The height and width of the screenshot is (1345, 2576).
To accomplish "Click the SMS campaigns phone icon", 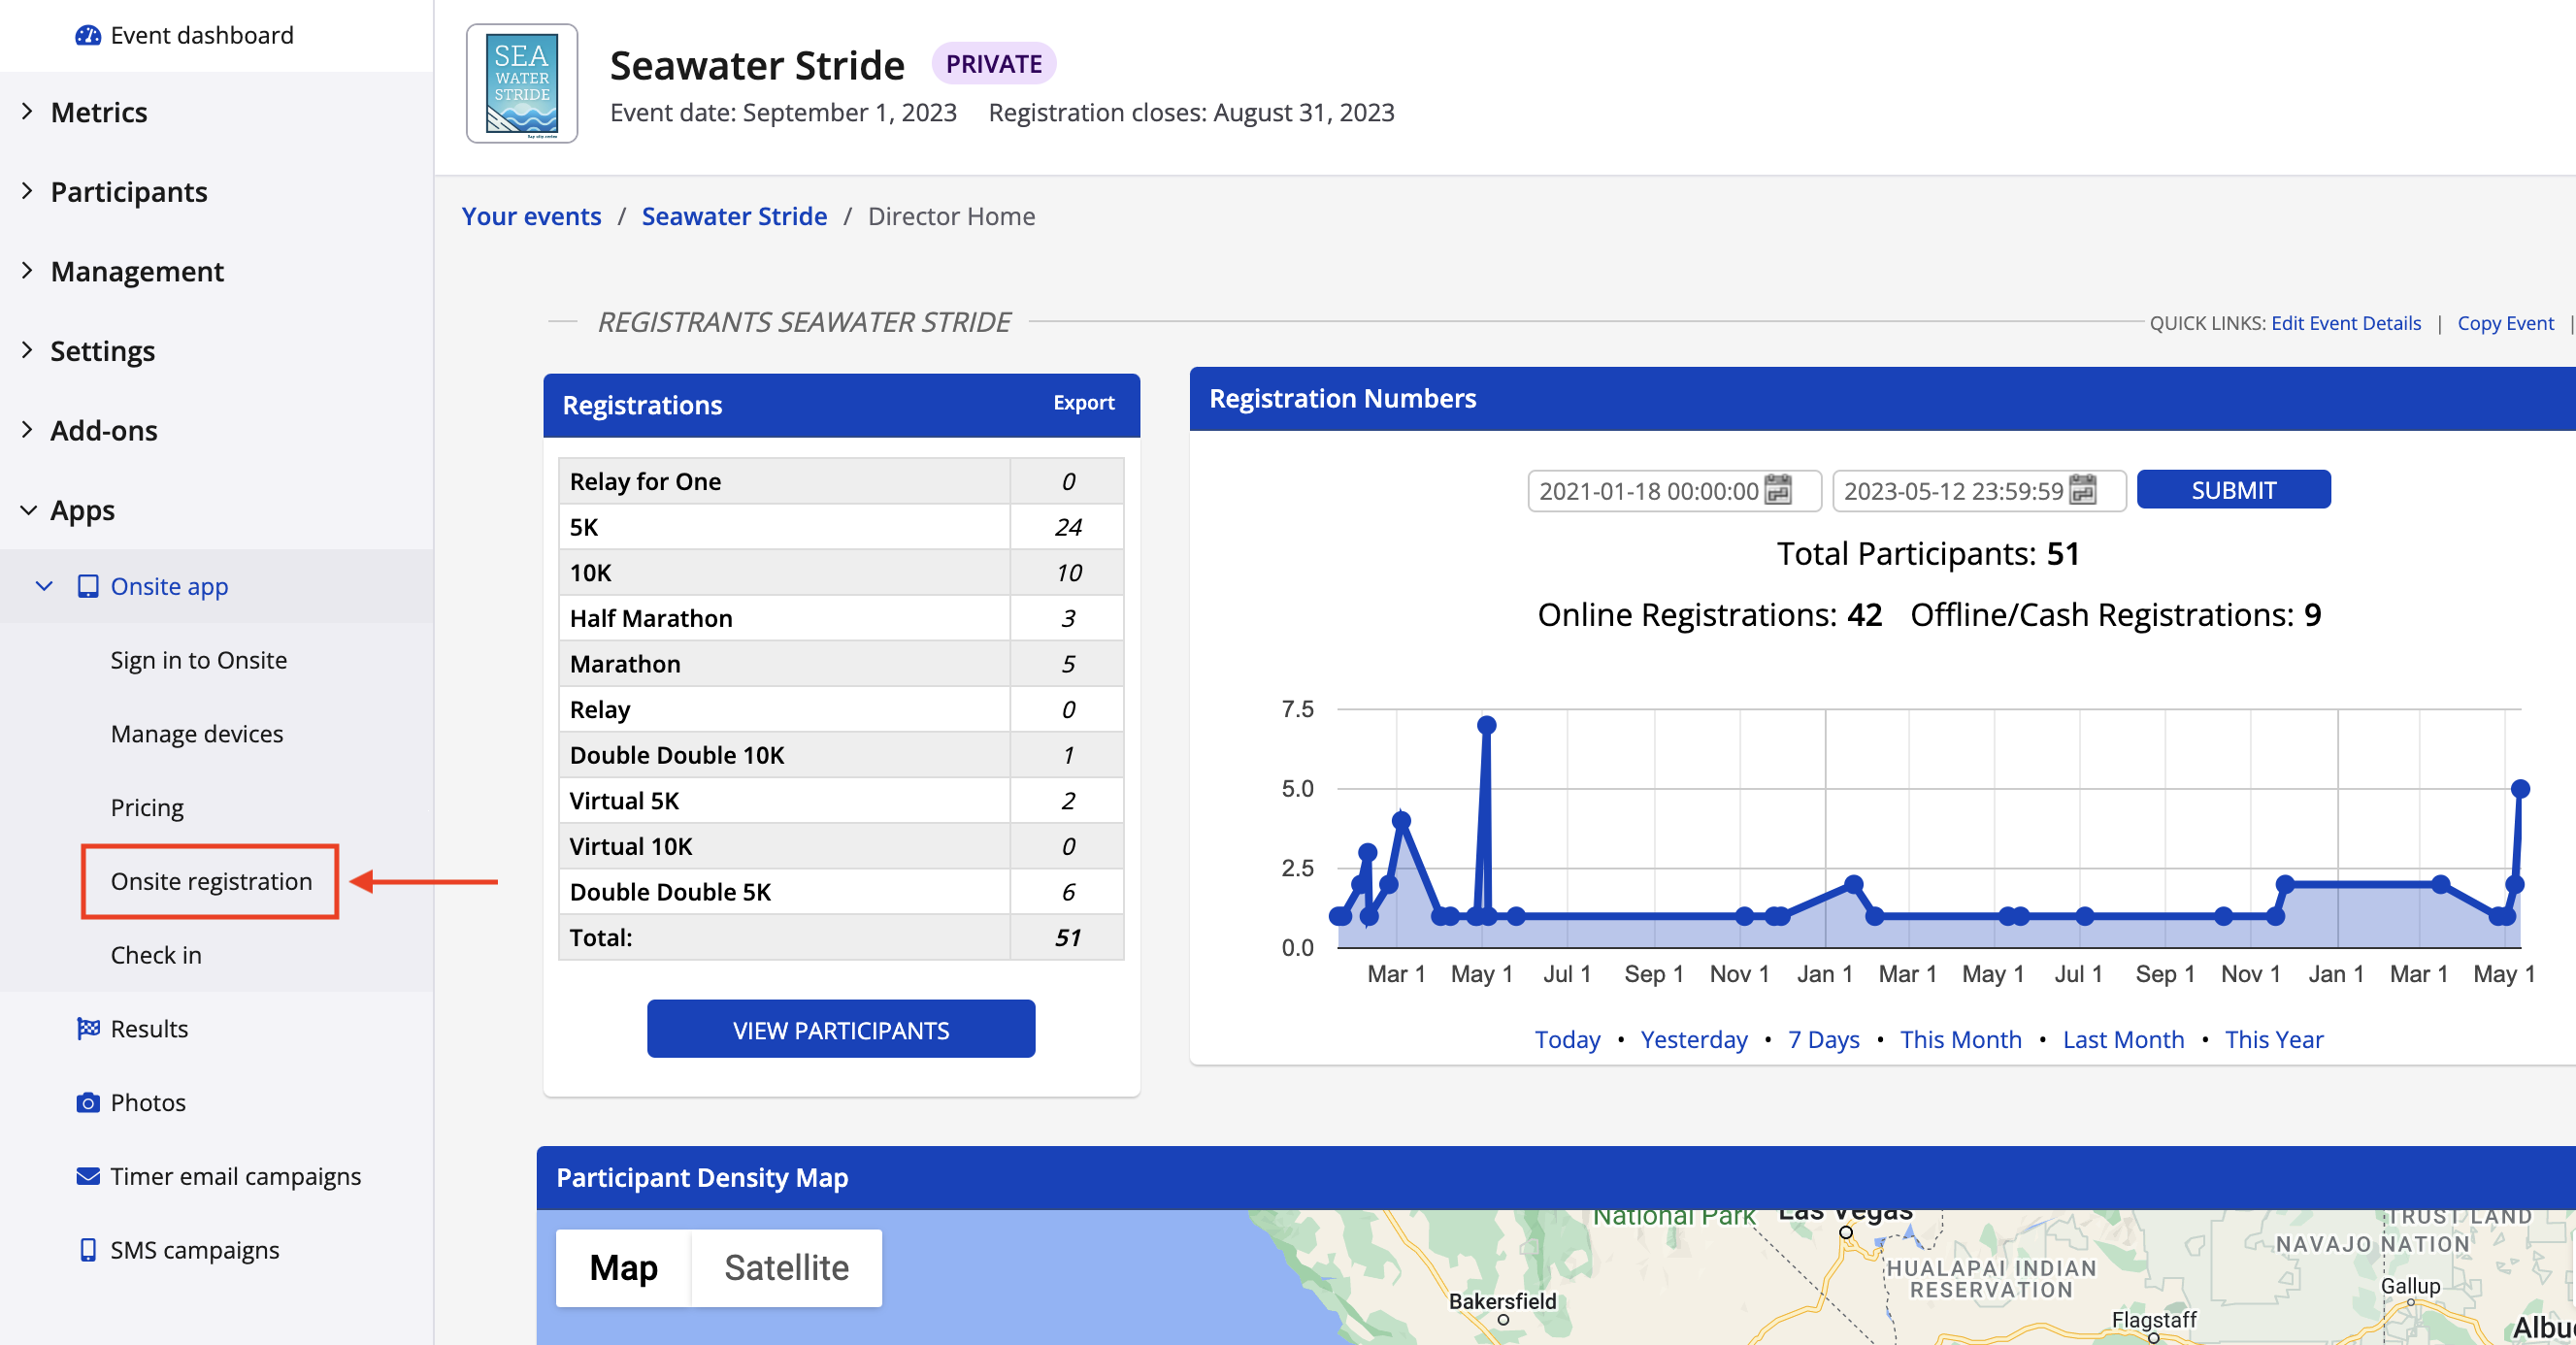I will (88, 1250).
